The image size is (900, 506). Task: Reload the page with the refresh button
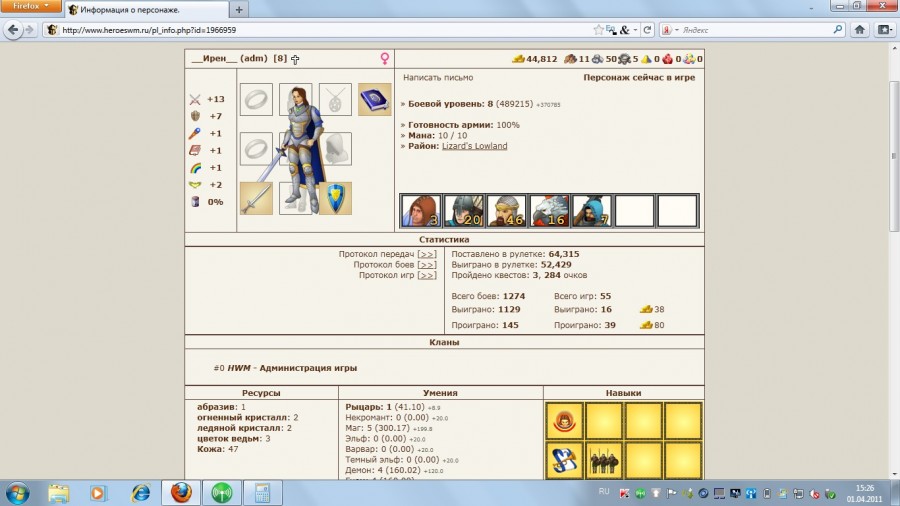[647, 30]
